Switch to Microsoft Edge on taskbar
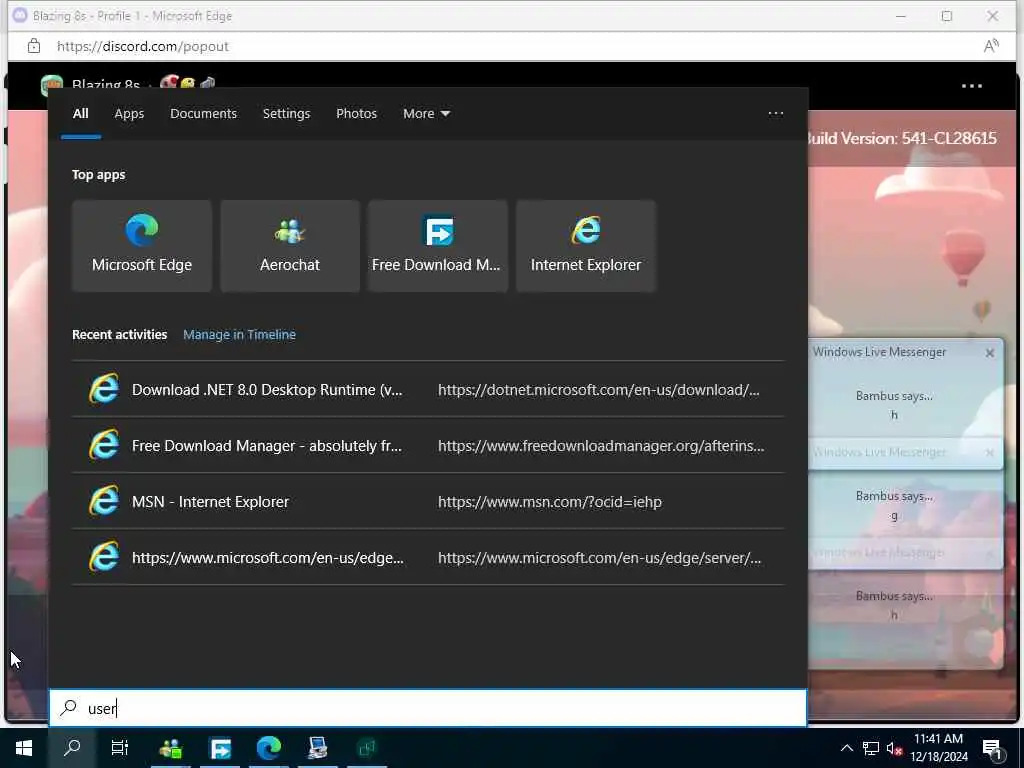This screenshot has width=1024, height=768. (269, 748)
